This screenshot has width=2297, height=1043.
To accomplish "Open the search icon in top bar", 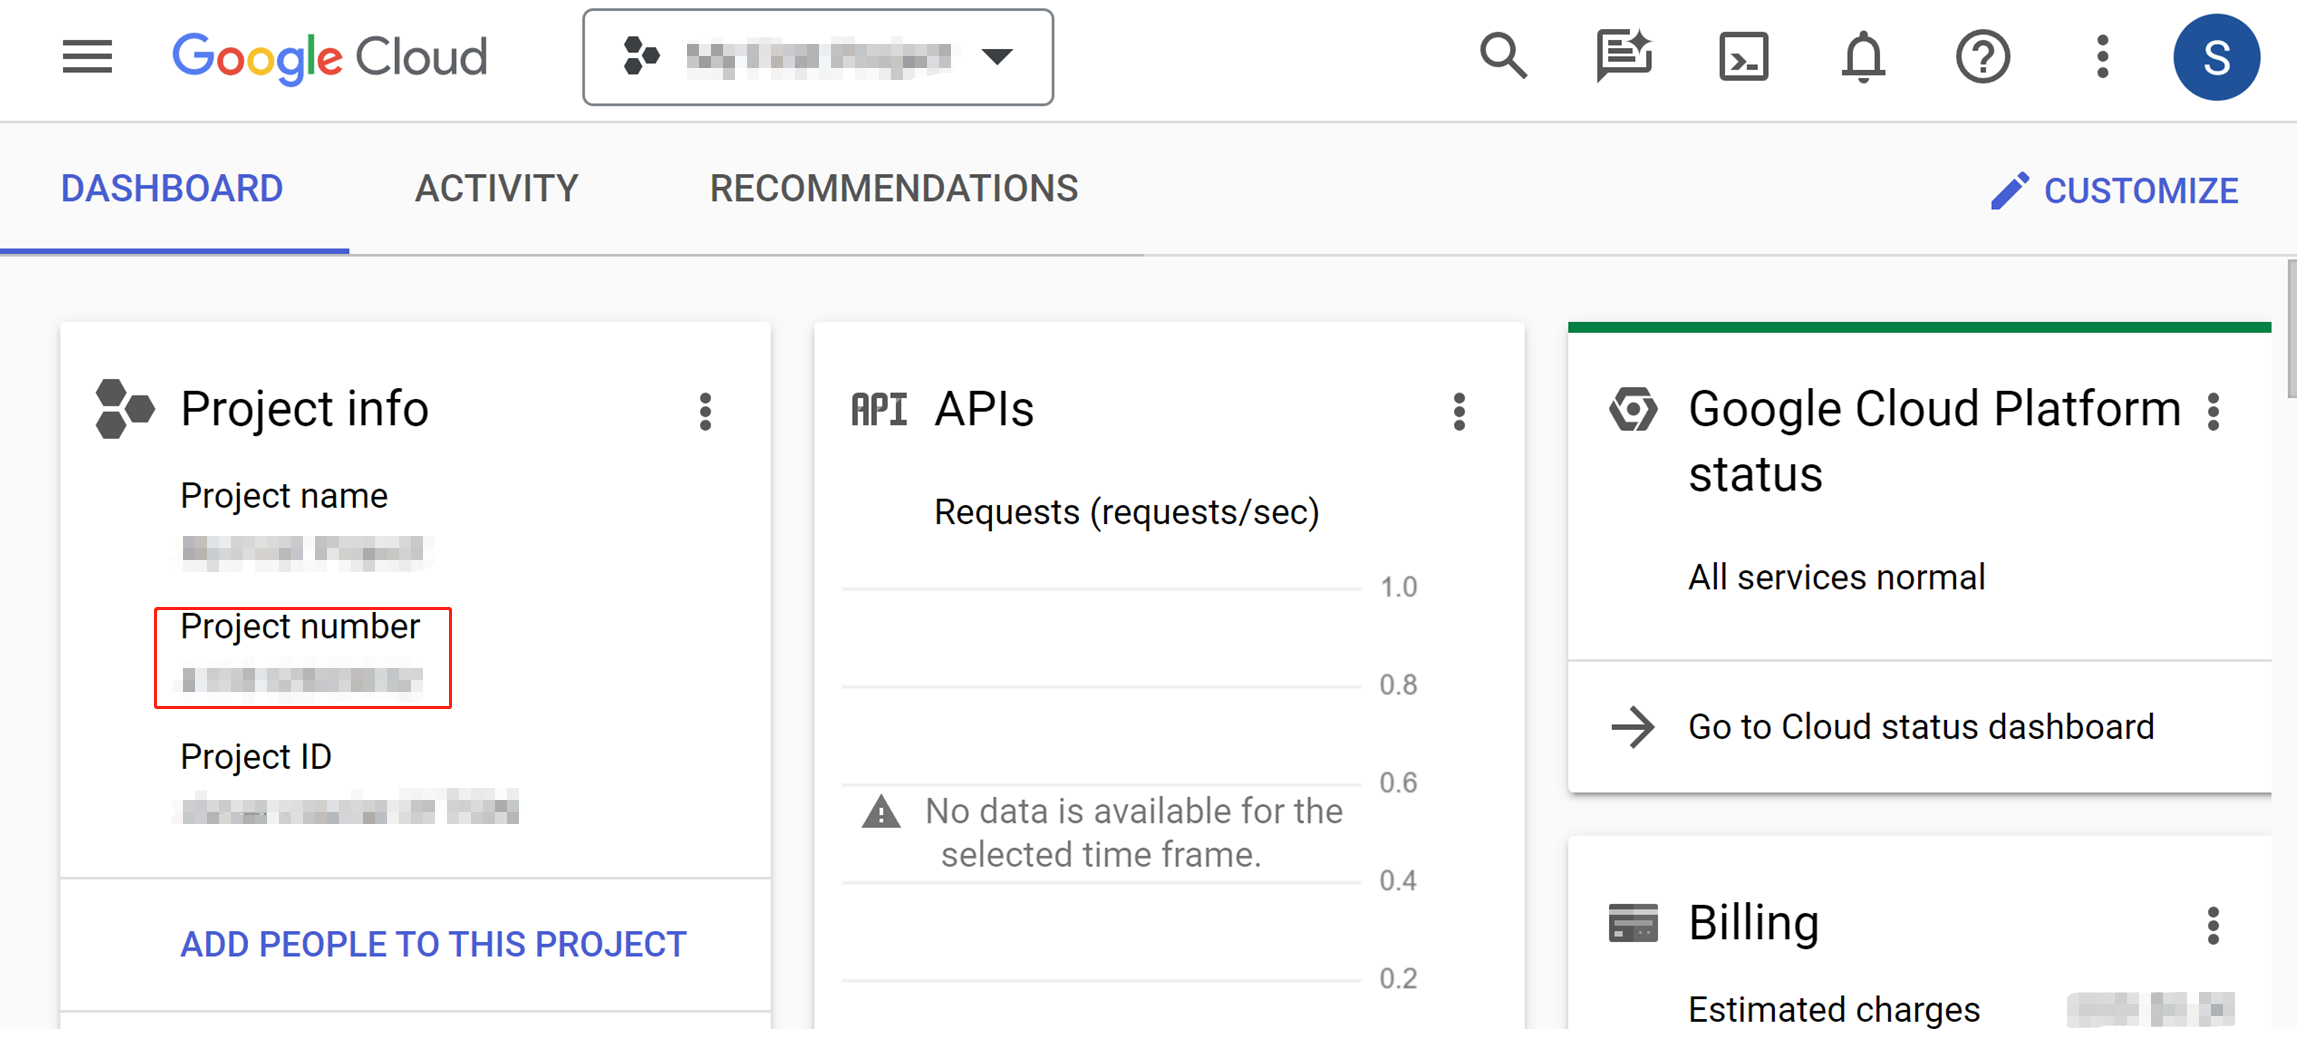I will click(1503, 57).
